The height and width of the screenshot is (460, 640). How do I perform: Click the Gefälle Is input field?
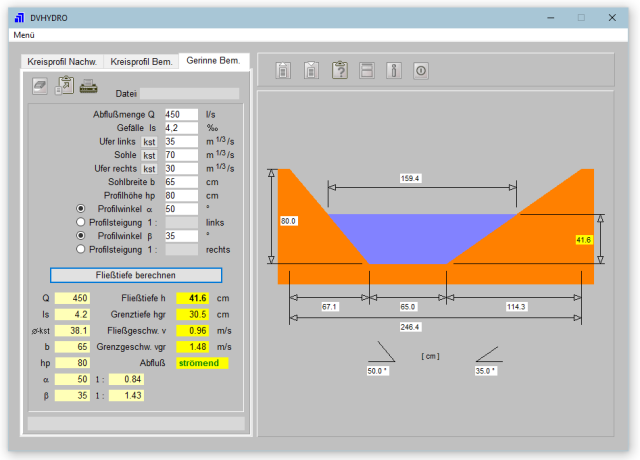(x=180, y=128)
